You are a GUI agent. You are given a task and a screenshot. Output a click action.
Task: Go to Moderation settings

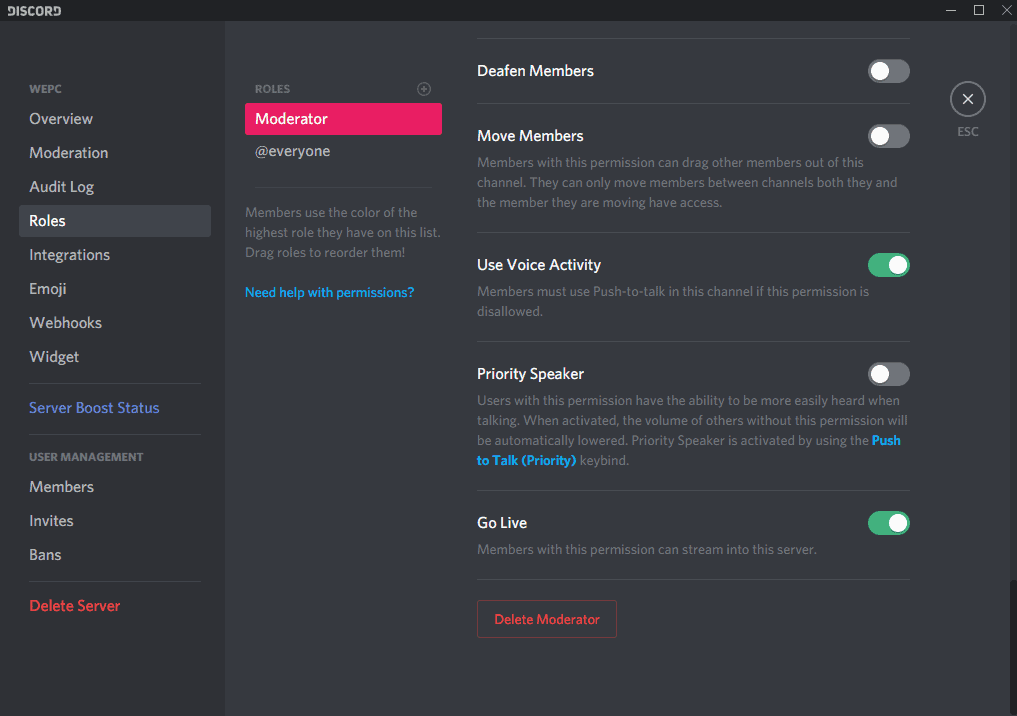click(x=115, y=153)
